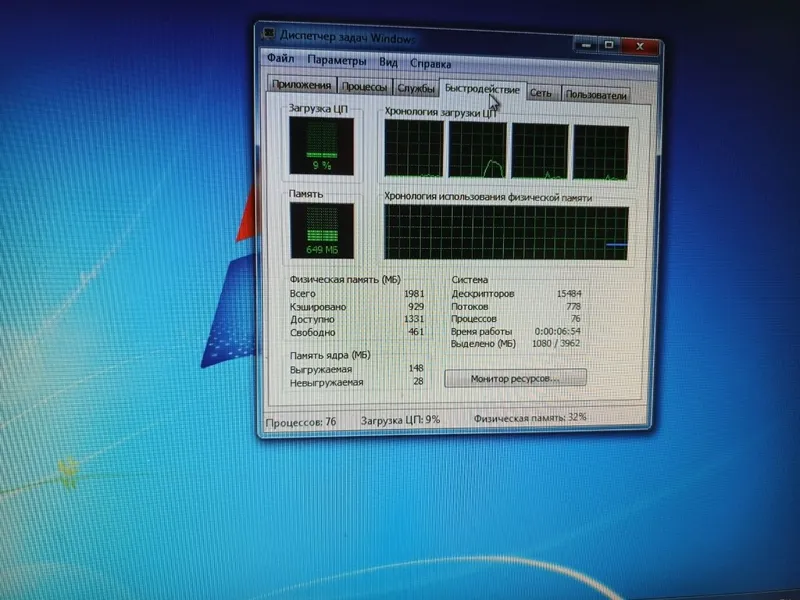Image resolution: width=800 pixels, height=600 pixels.
Task: Click the Task Manager title bar icon
Action: point(269,34)
